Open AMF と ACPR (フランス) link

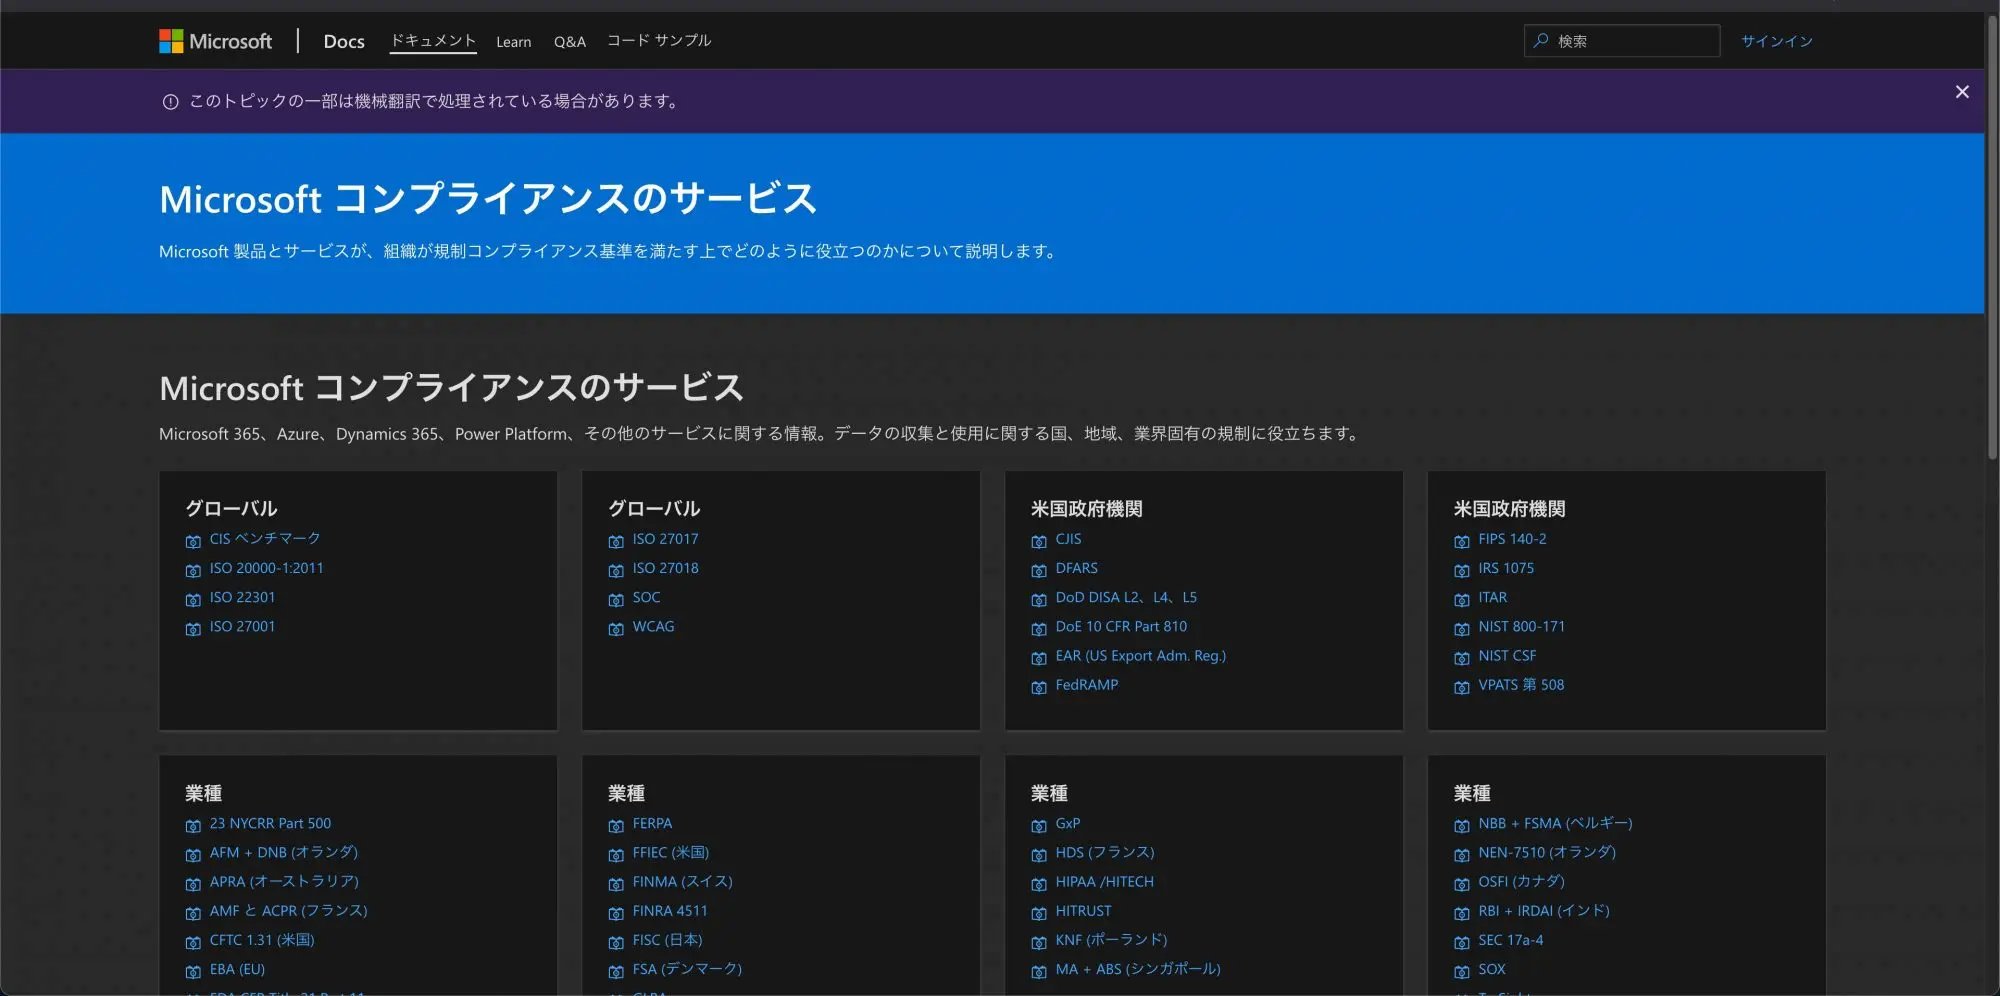pyautogui.click(x=289, y=910)
